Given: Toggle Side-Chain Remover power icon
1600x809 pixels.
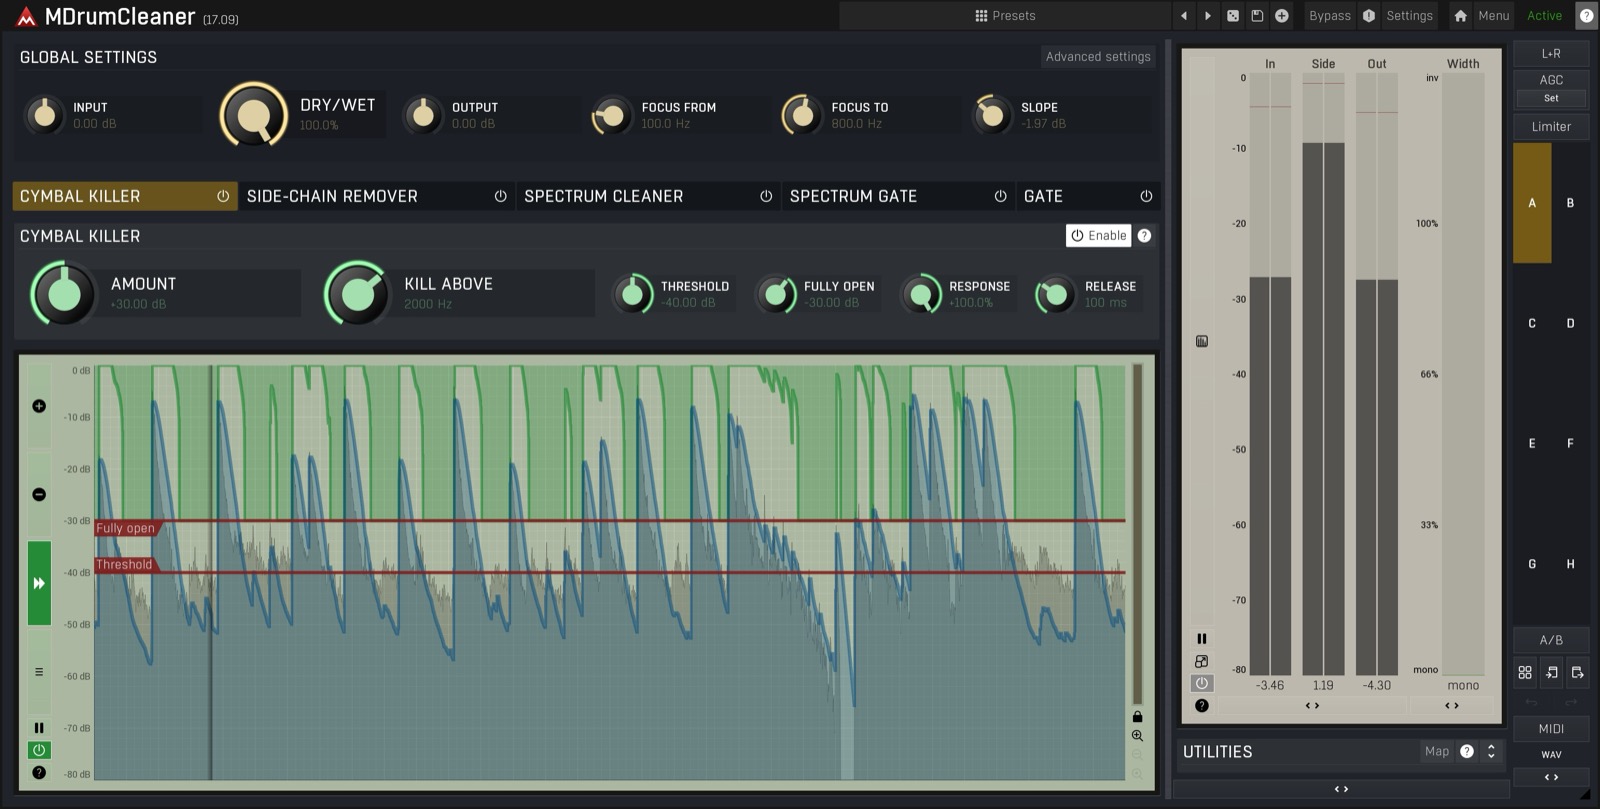Looking at the screenshot, I should 500,196.
